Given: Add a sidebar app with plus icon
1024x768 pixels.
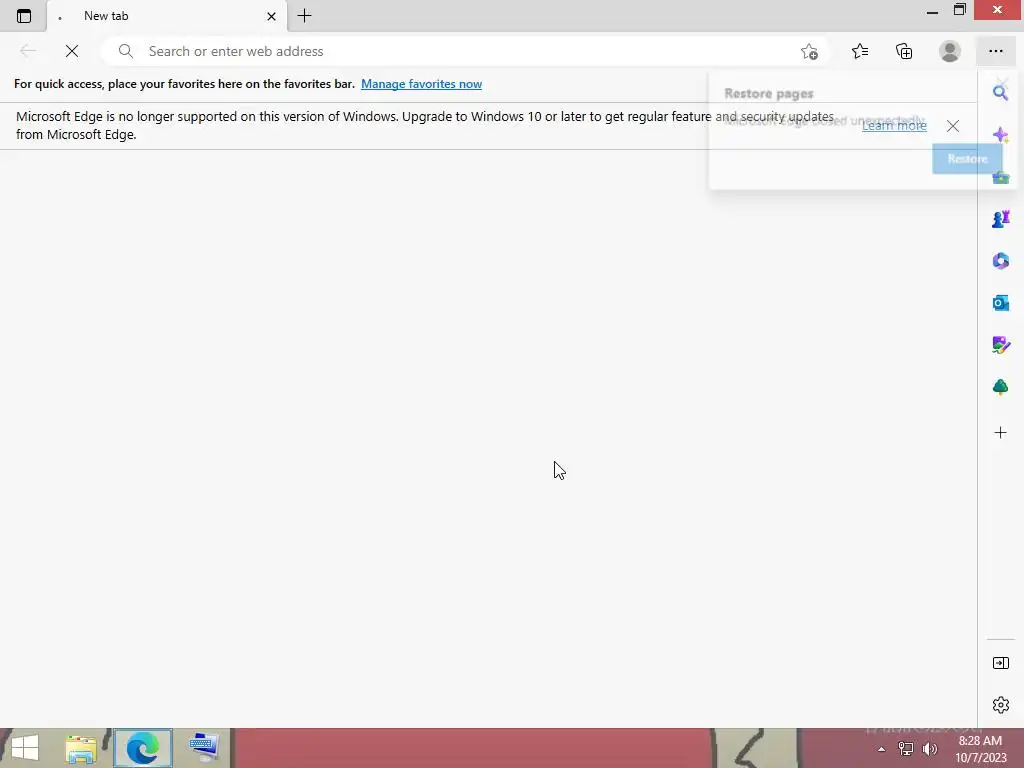Looking at the screenshot, I should click(x=1000, y=432).
